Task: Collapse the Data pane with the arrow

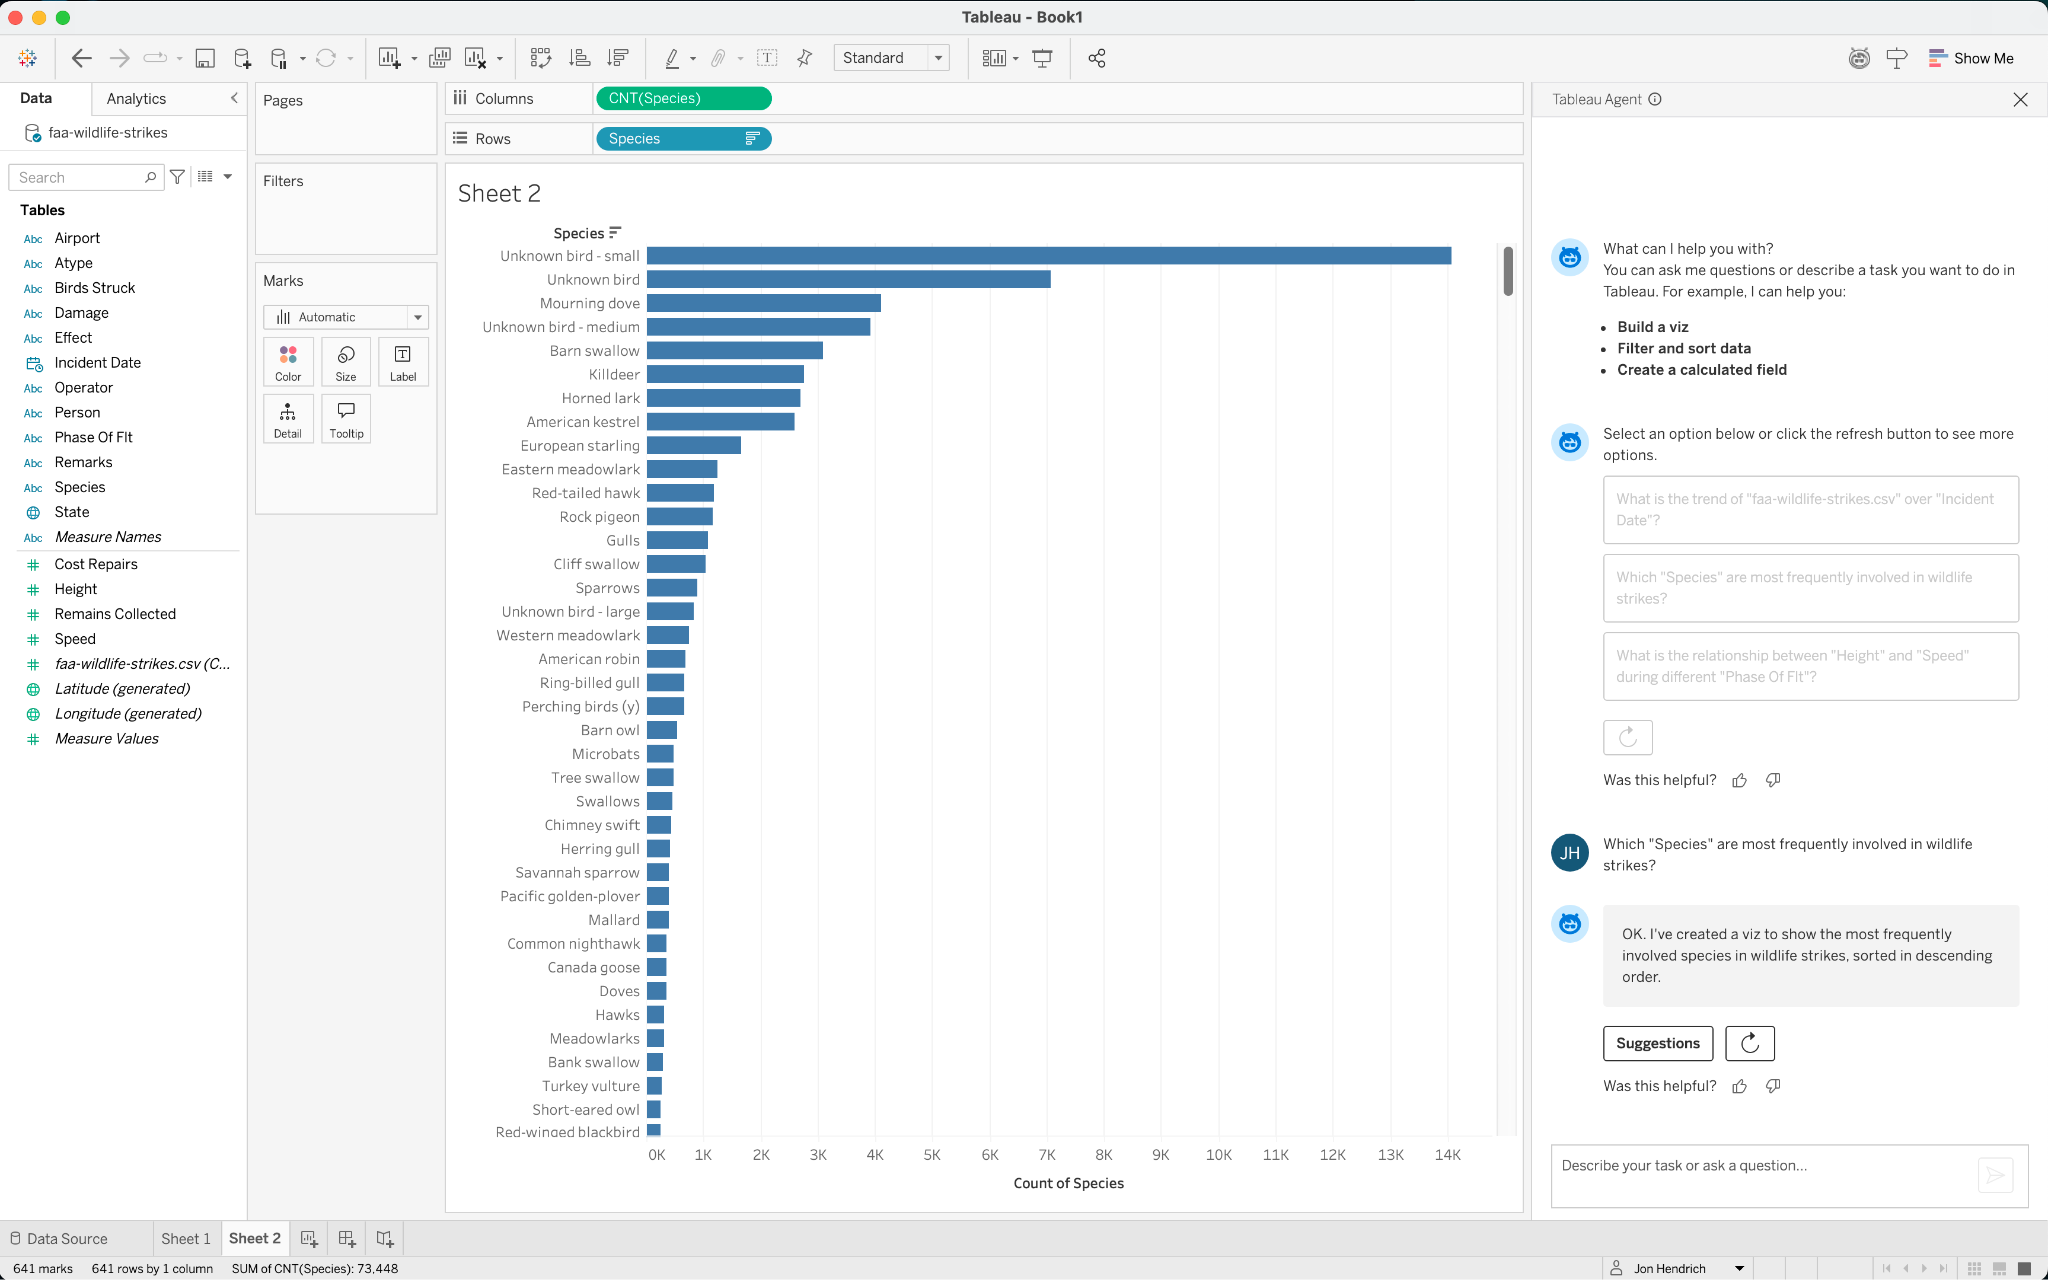Action: pyautogui.click(x=234, y=98)
